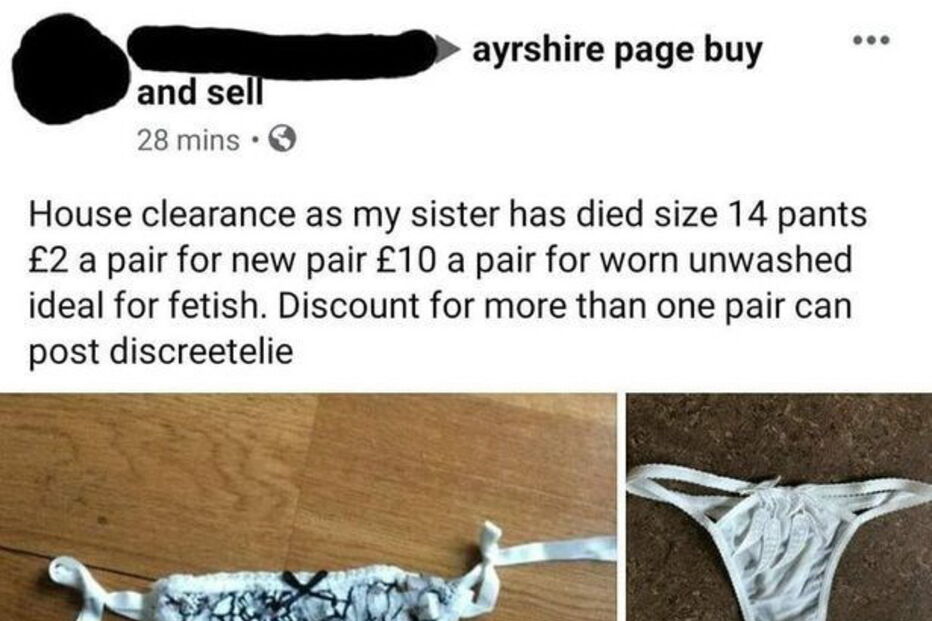Screen dimensions: 932x621
Task: Open the 'ayrshire page buy' group link
Action: [x=616, y=51]
